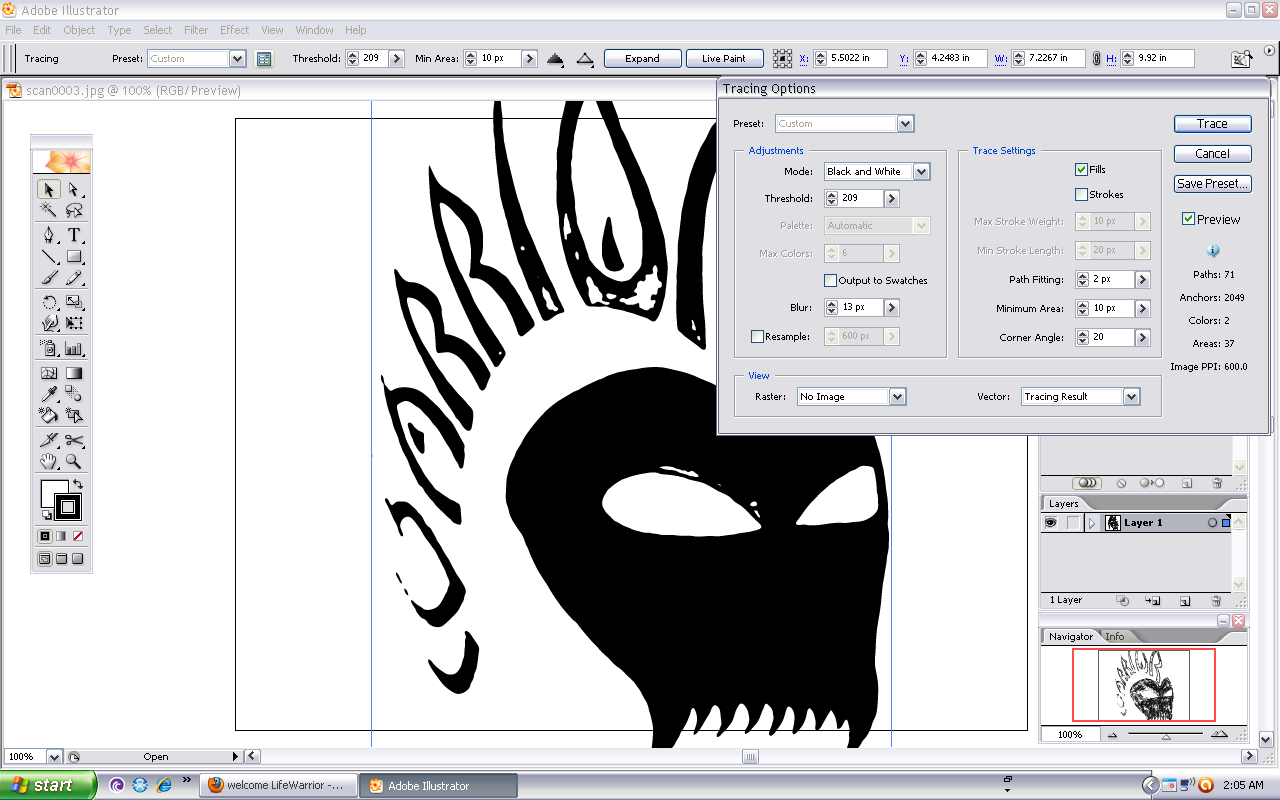The height and width of the screenshot is (800, 1280).
Task: Select the Rectangle tool
Action: [x=73, y=256]
